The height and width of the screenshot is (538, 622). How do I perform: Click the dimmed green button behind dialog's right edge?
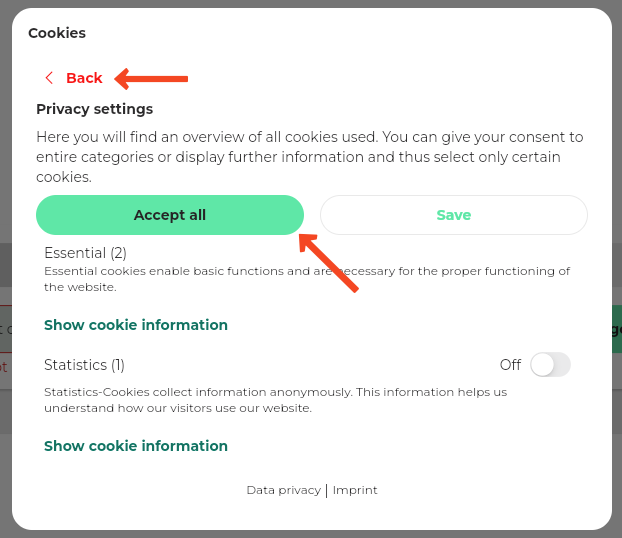tap(616, 331)
